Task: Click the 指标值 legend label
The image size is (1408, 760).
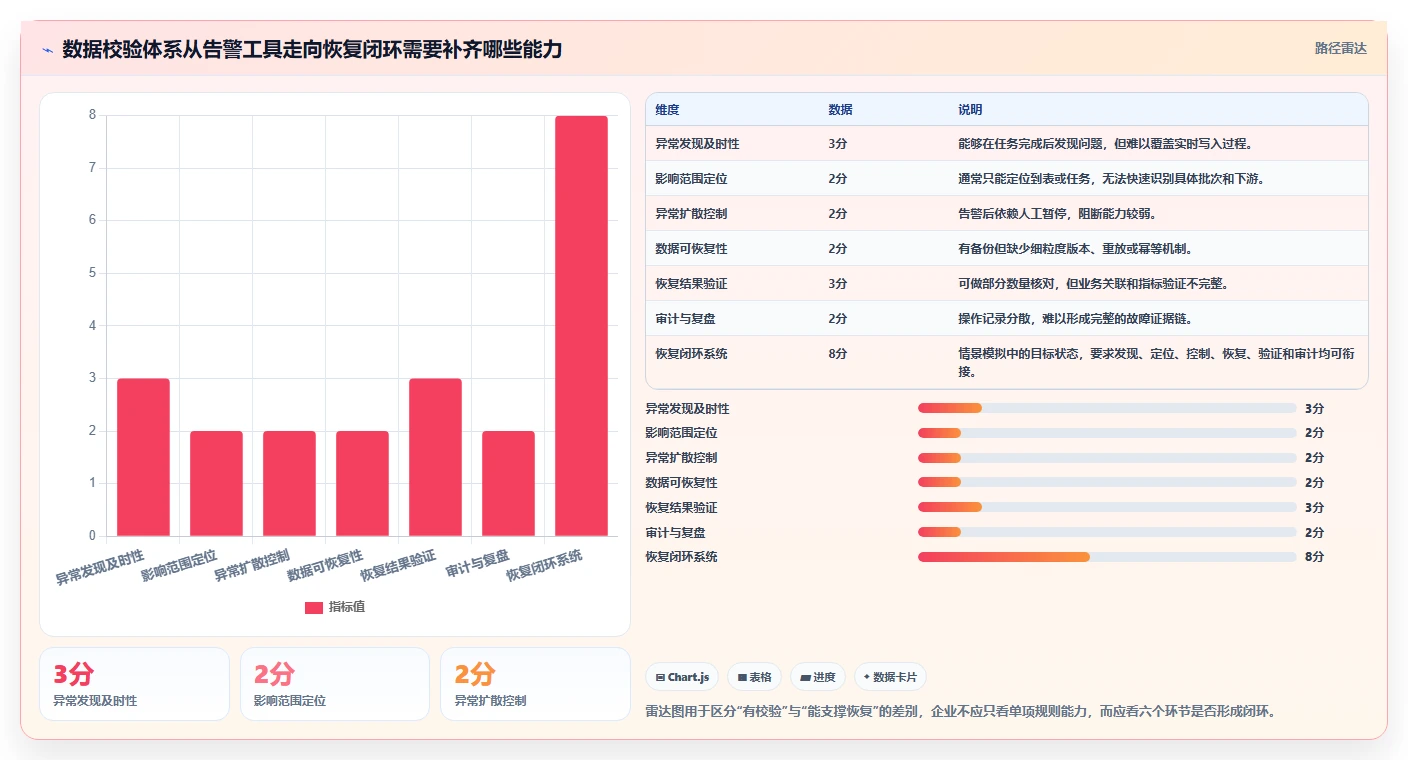Action: tap(347, 607)
